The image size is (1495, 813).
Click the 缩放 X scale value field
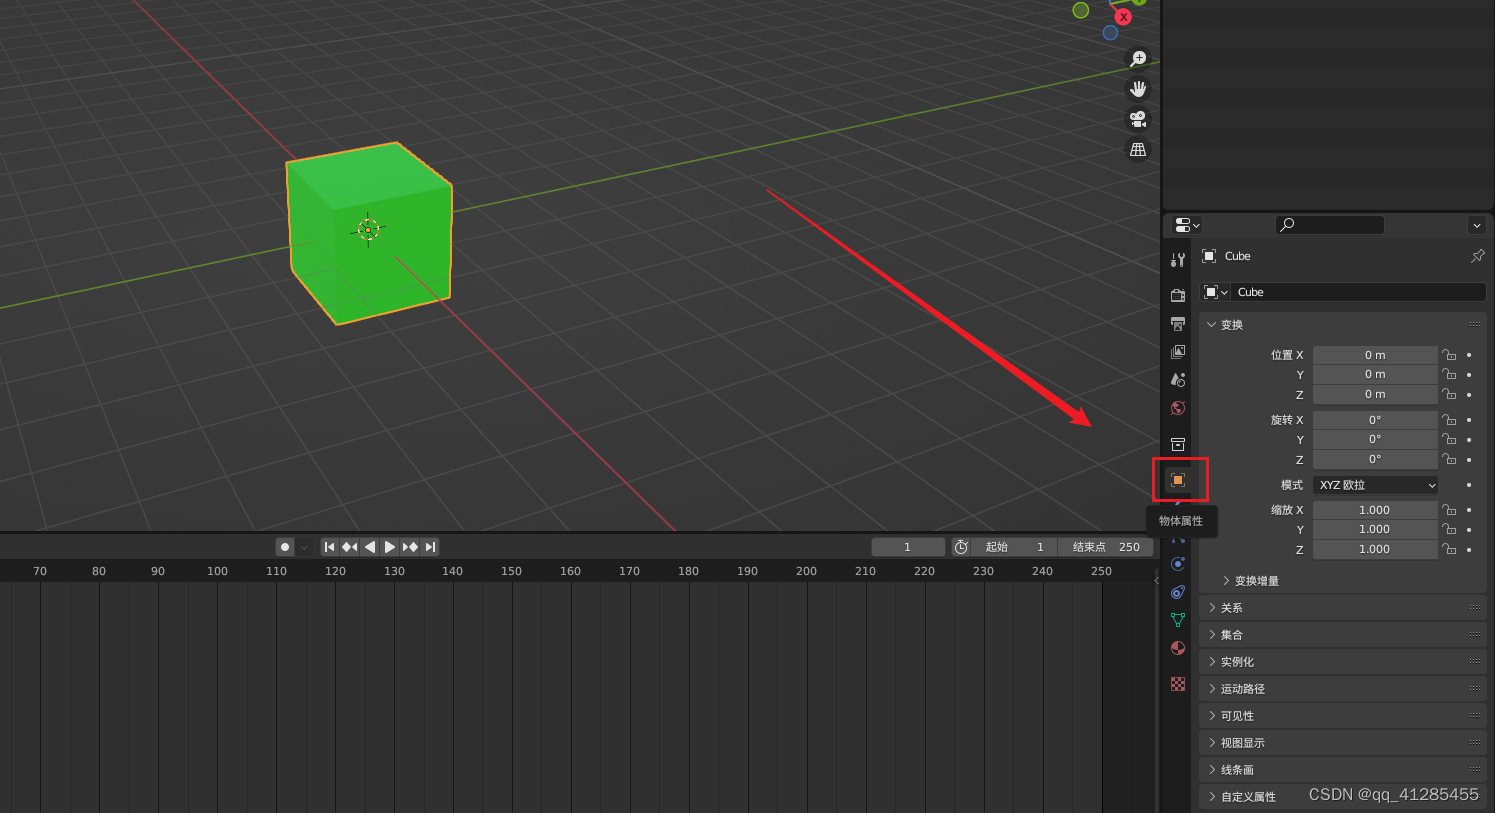[x=1374, y=510]
